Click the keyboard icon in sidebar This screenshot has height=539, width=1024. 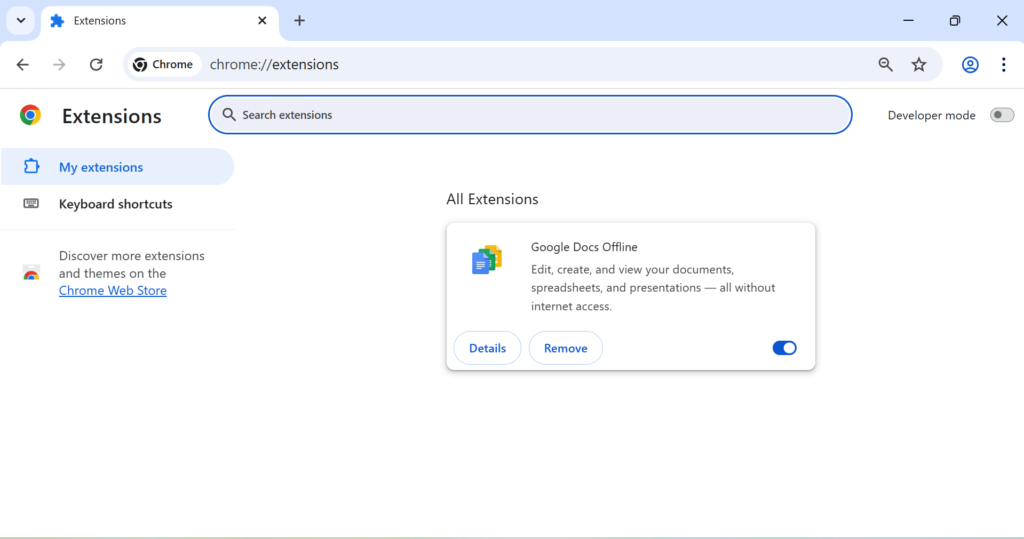coord(31,203)
